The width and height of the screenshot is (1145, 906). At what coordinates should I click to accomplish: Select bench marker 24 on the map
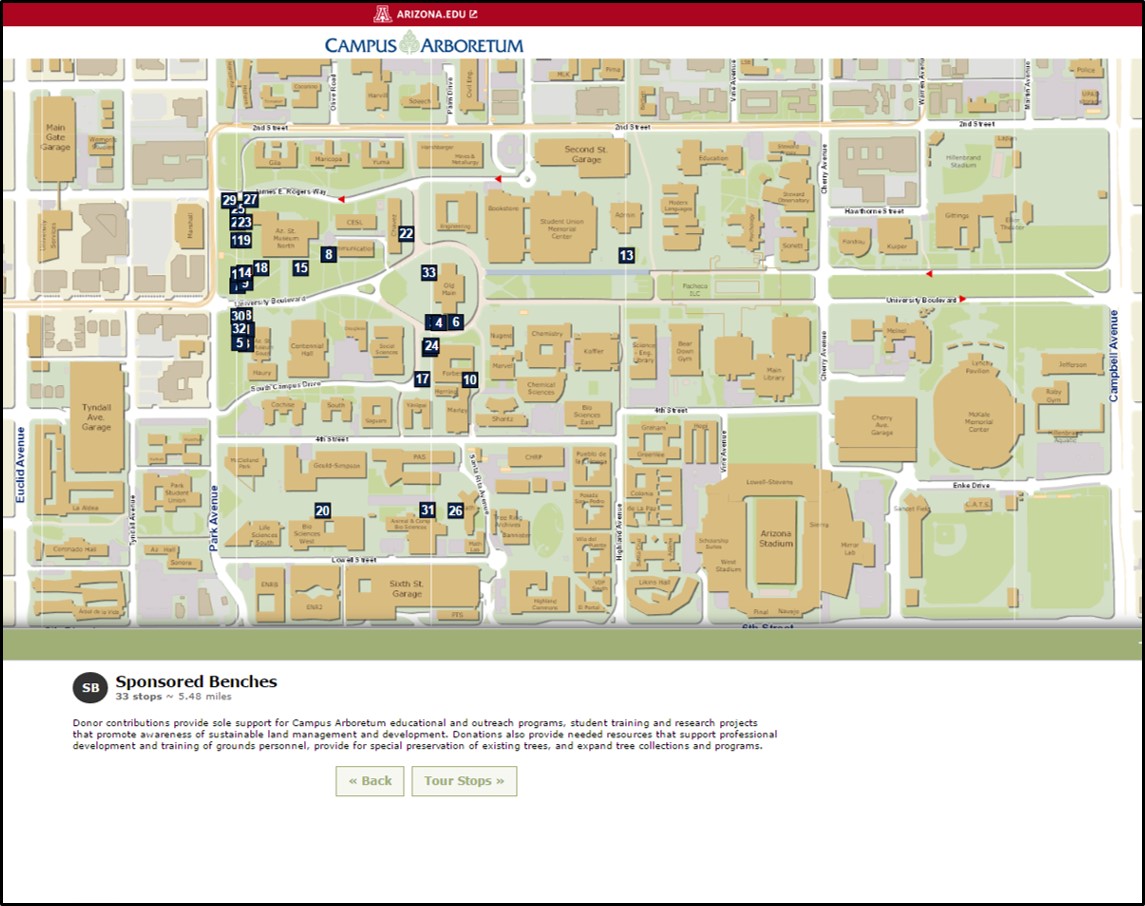point(431,346)
